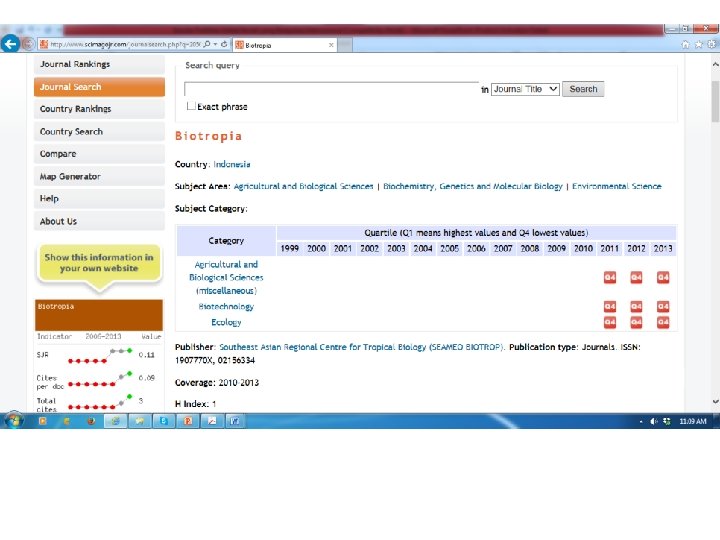Click the volume speaker tray icon
The image size is (720, 540).
(654, 421)
